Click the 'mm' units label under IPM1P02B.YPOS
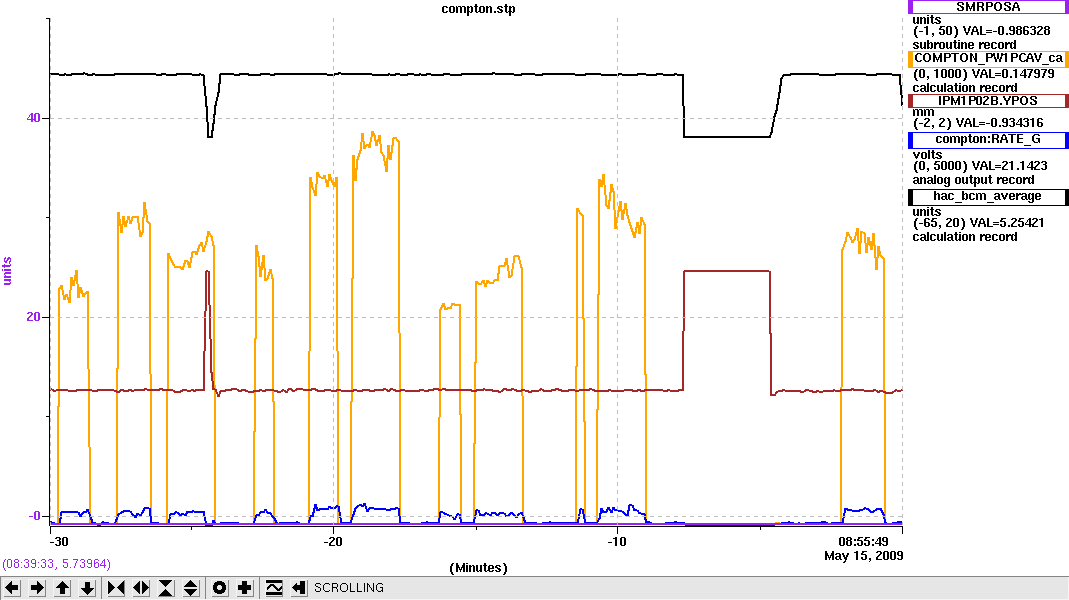 (923, 112)
